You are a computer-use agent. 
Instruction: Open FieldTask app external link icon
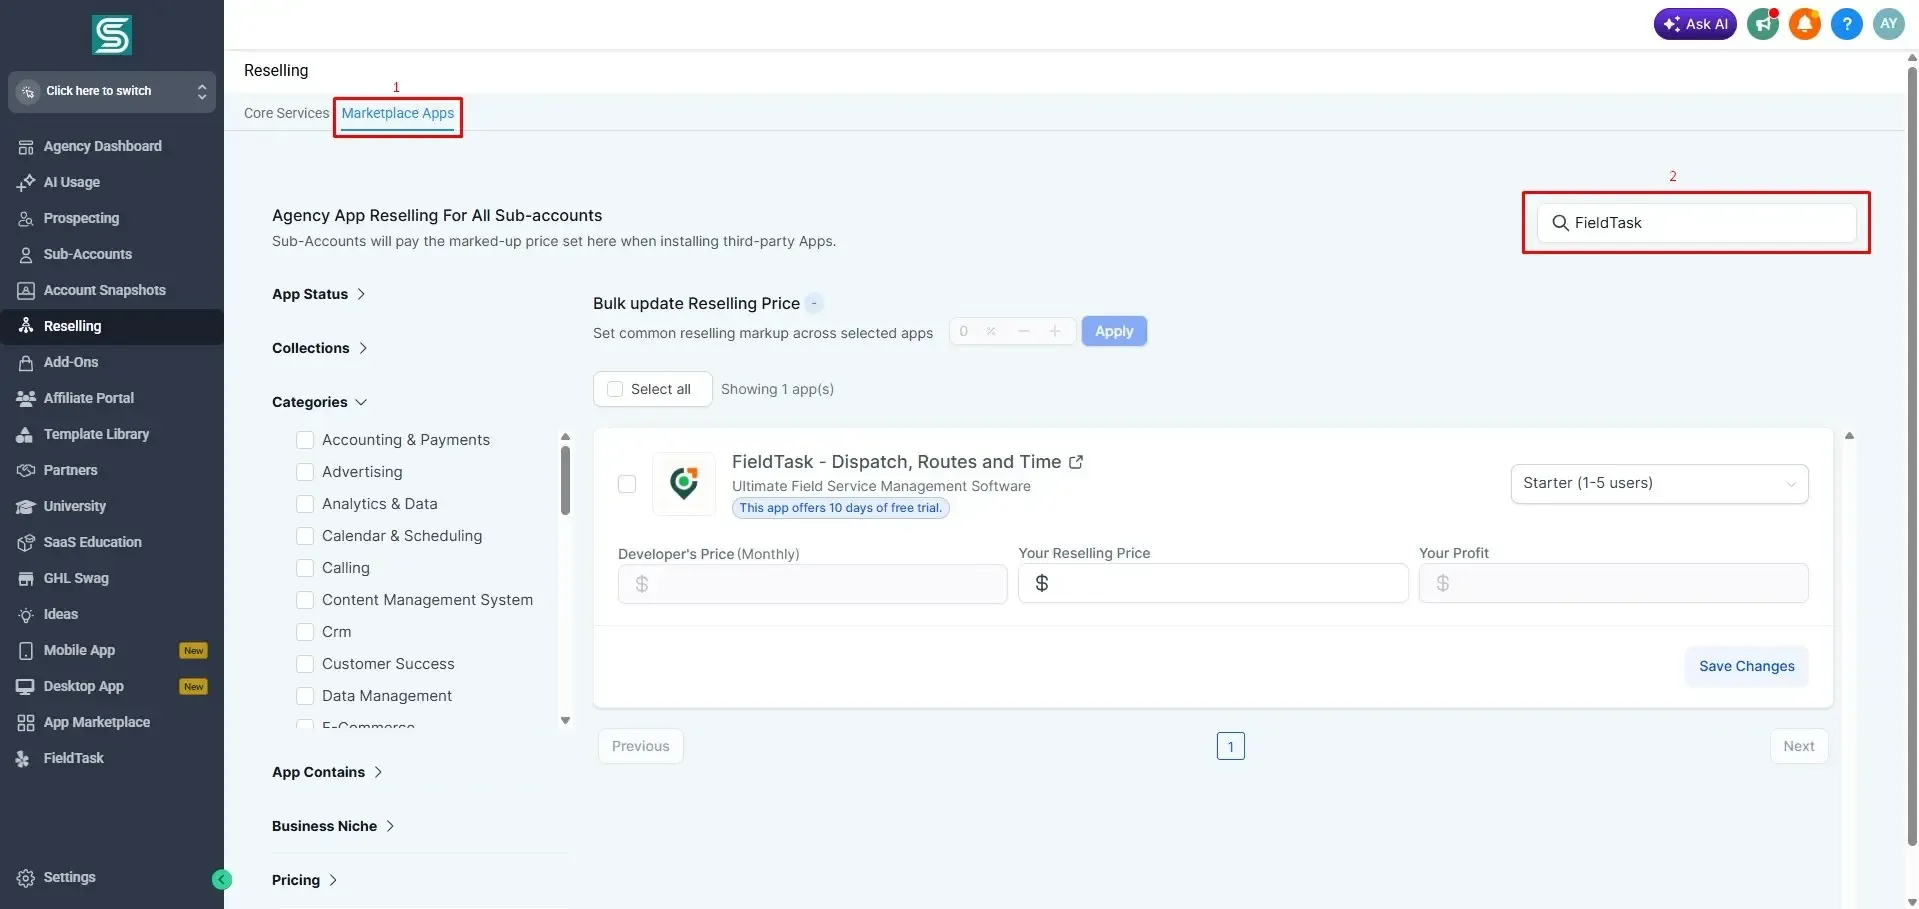pyautogui.click(x=1076, y=462)
